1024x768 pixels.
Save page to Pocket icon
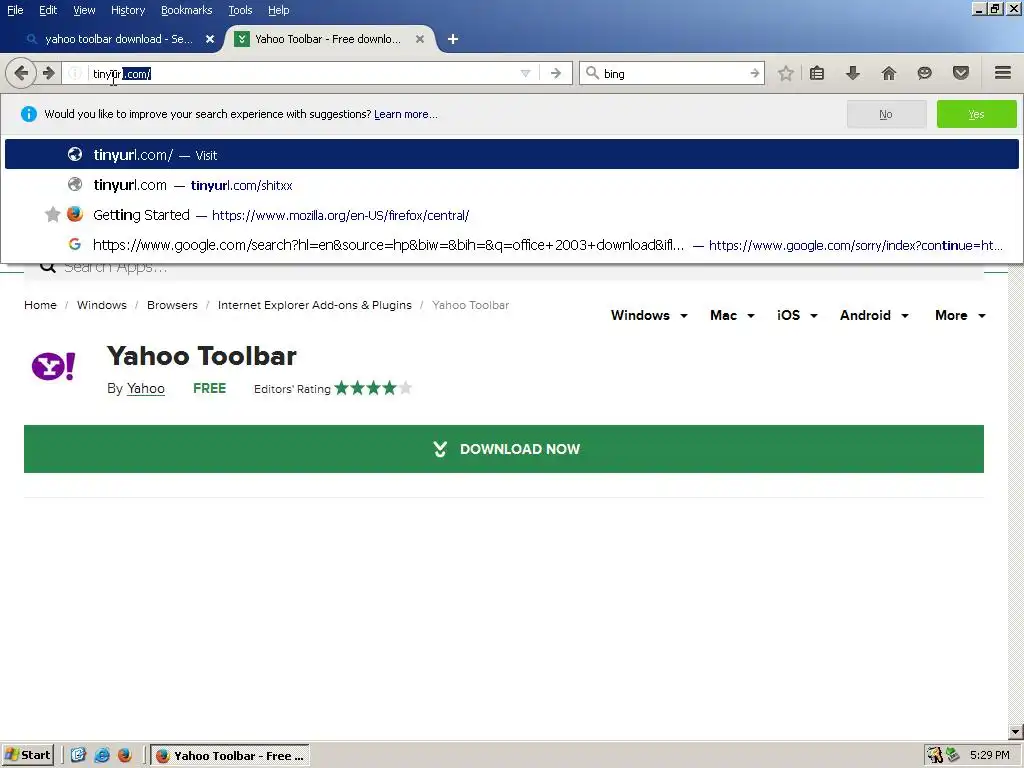coord(961,73)
